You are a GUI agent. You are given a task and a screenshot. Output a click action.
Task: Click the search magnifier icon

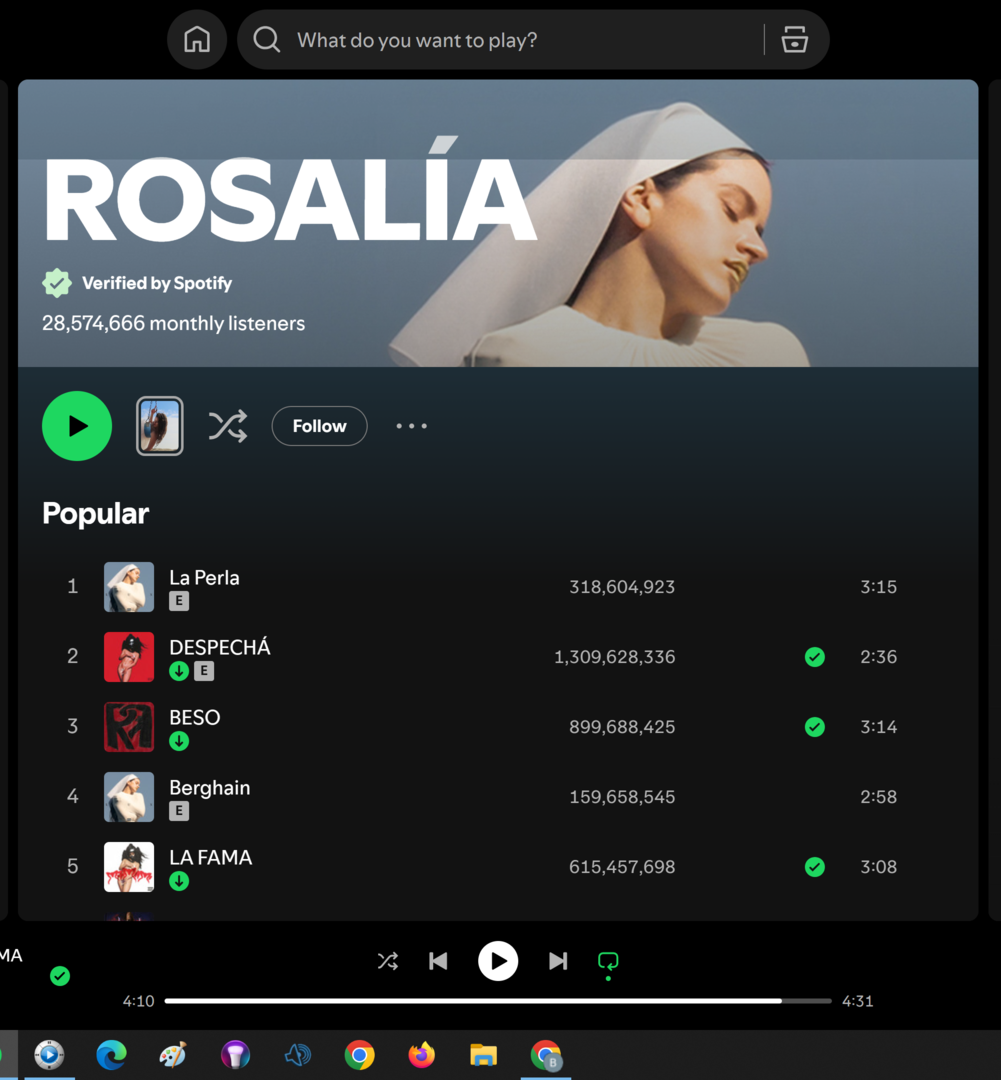click(267, 40)
